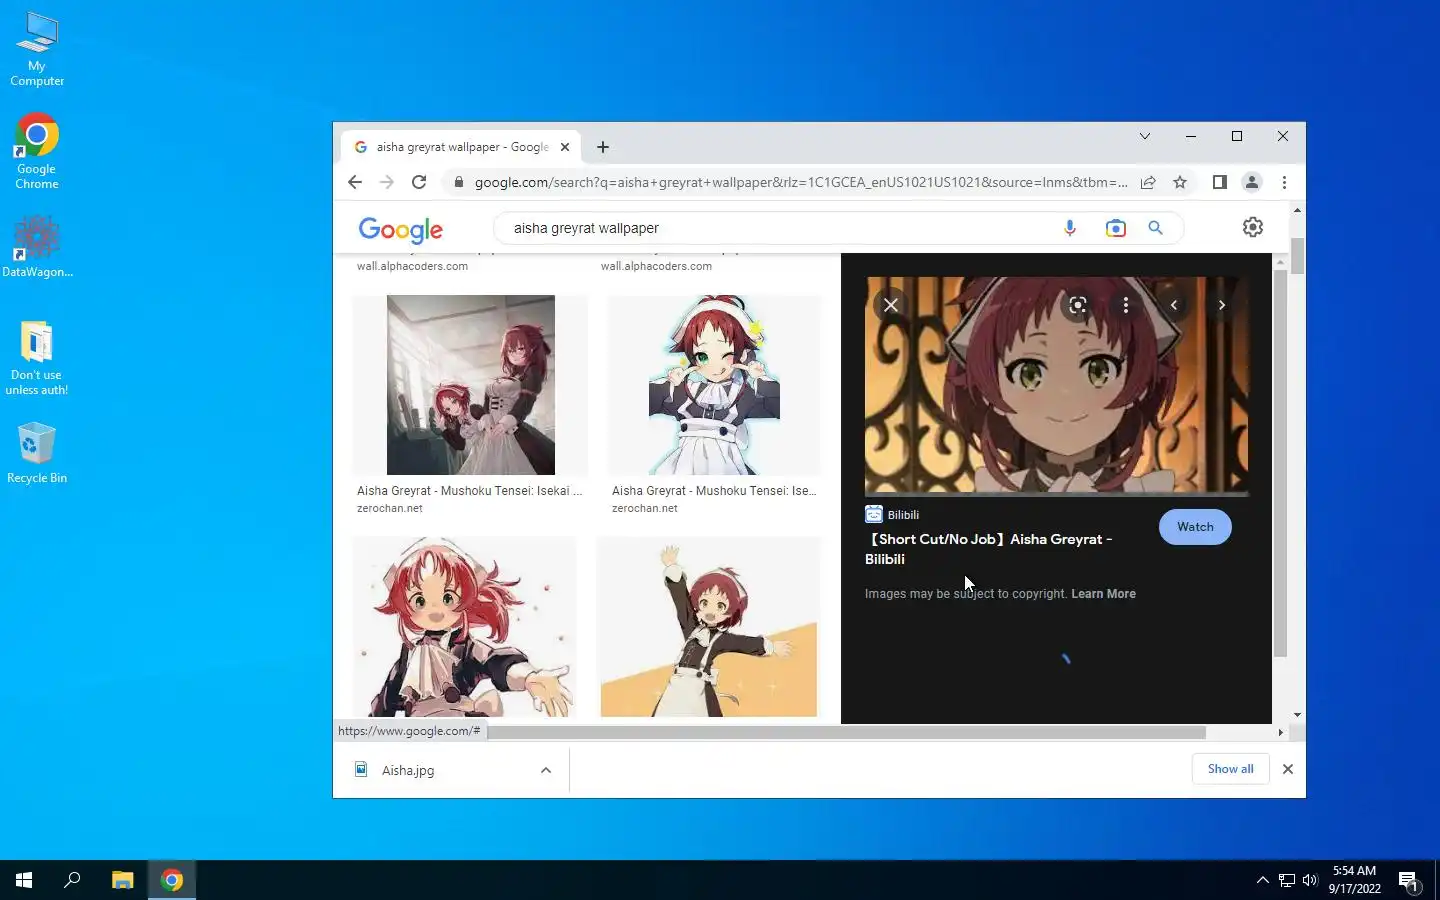Click Show all downloads button
Screen dimensions: 1440x900
(1230, 769)
